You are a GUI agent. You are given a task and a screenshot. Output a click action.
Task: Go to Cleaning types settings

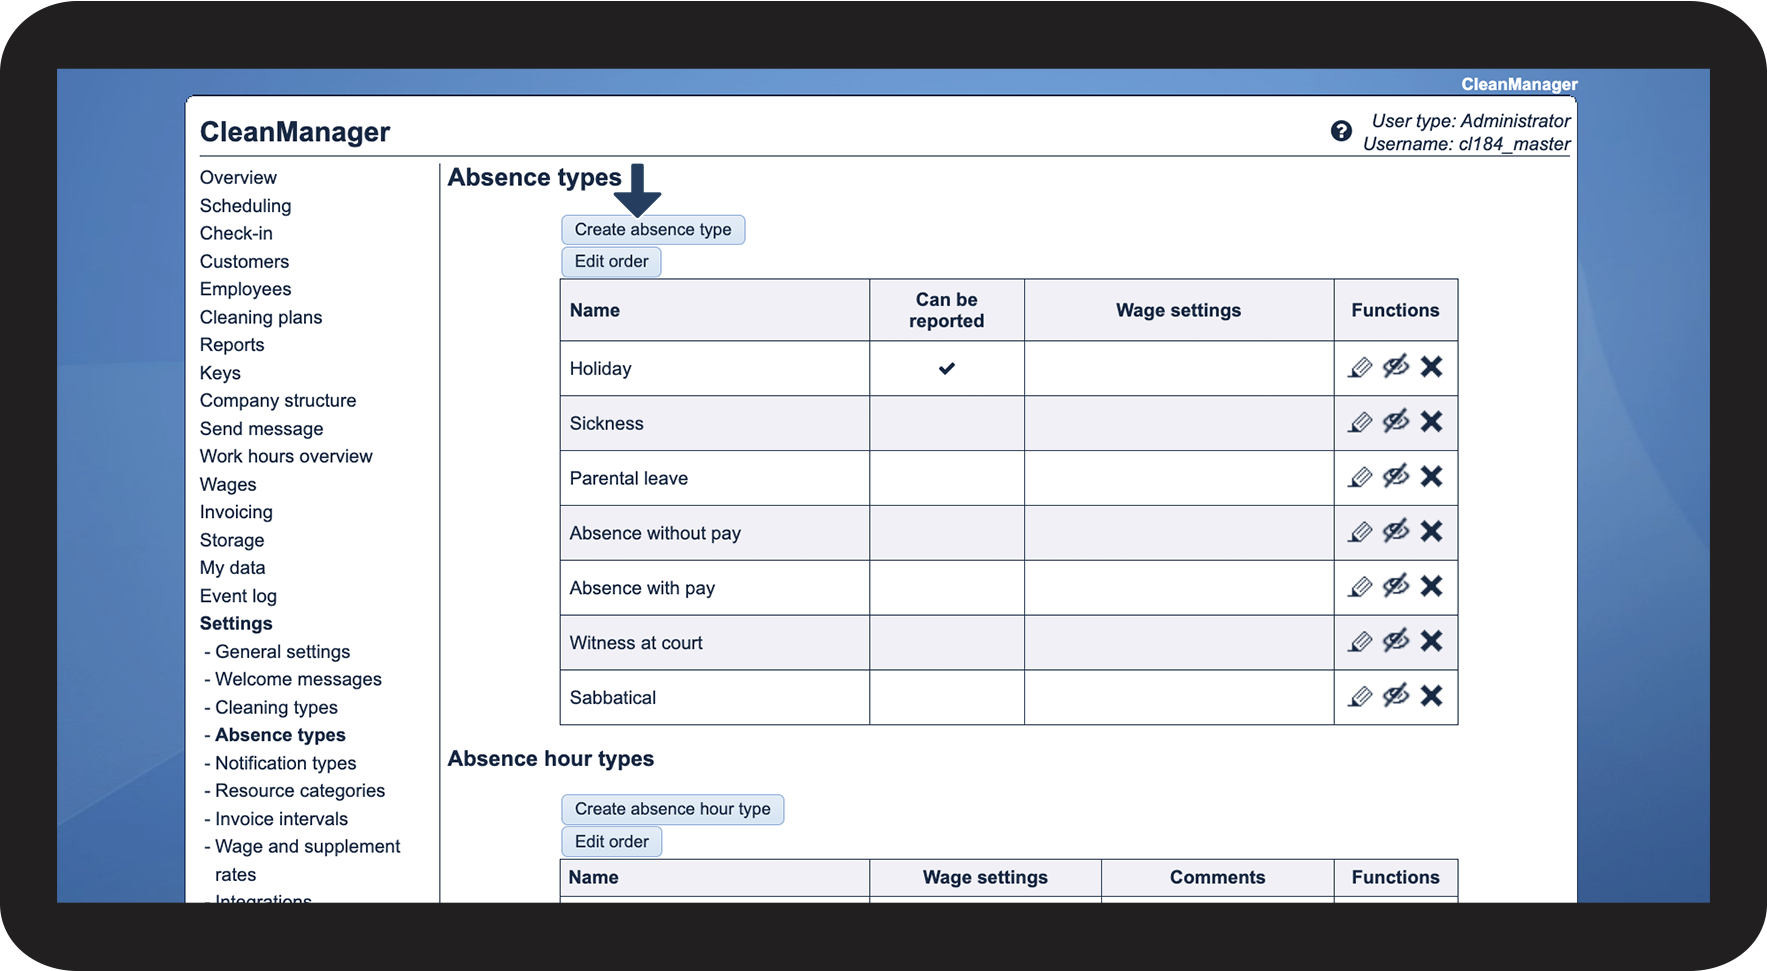pos(276,707)
